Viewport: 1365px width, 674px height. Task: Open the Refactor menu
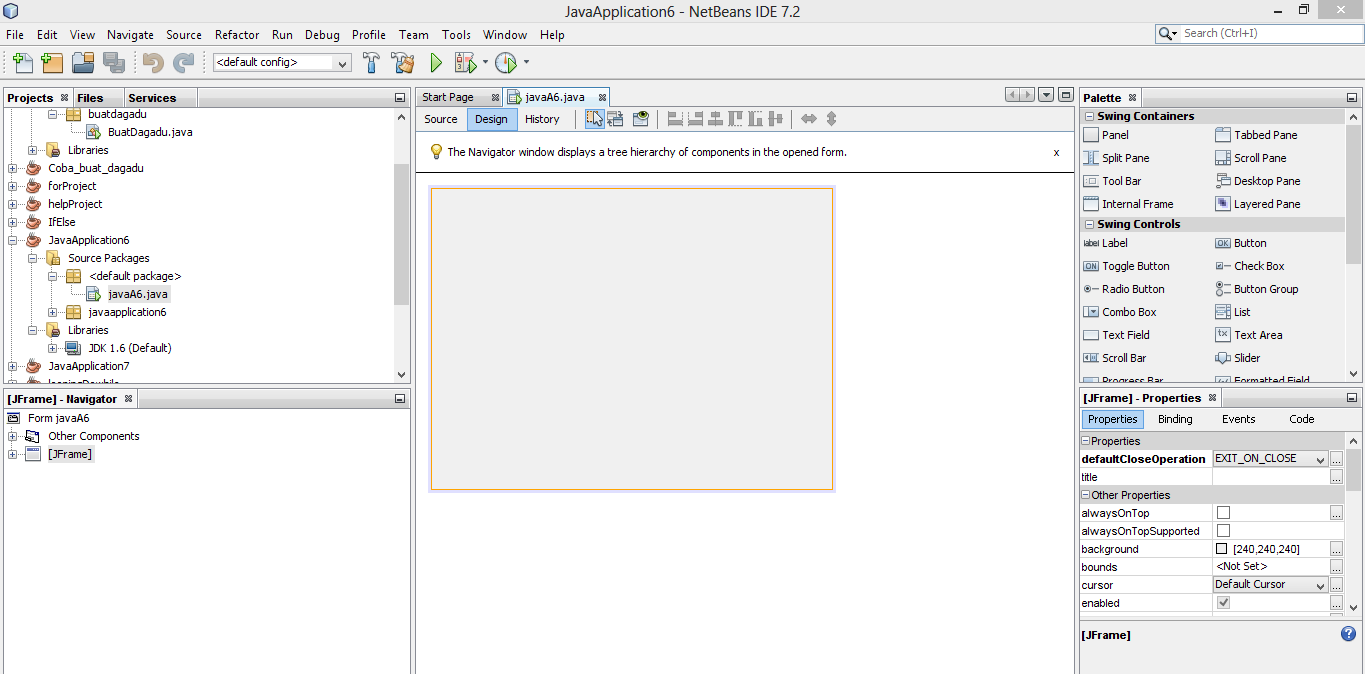(x=237, y=34)
